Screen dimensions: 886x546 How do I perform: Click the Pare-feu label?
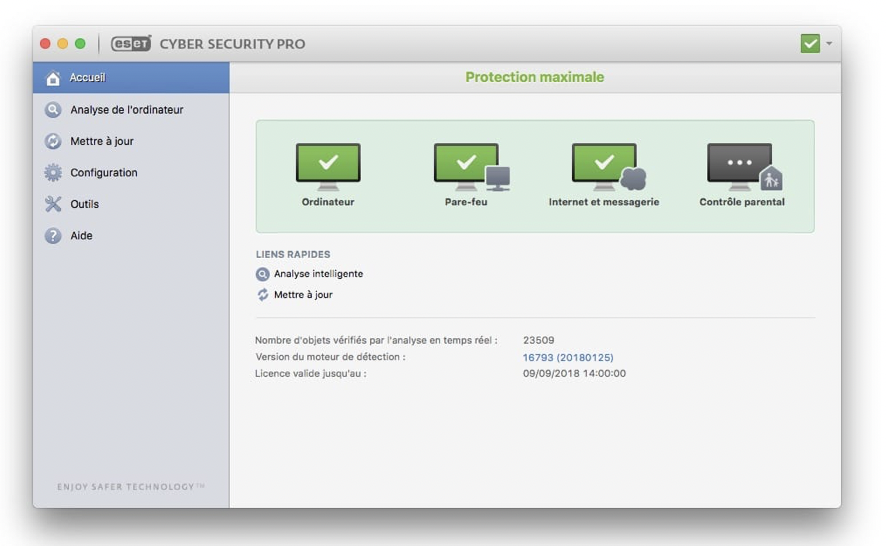466,202
